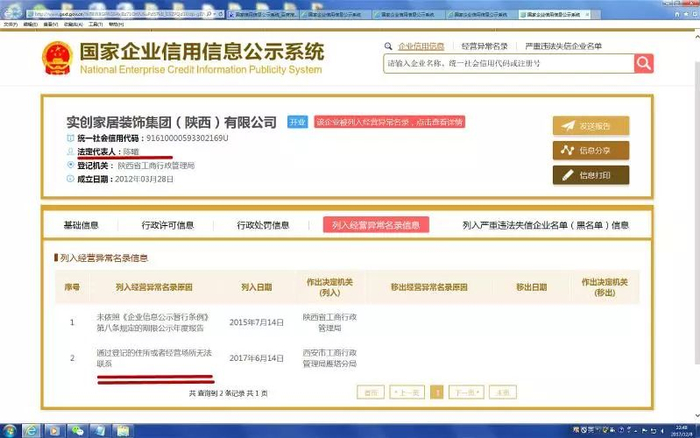Click the red abnormal-list warning badge
Screen dimensions: 700x438
389,122
